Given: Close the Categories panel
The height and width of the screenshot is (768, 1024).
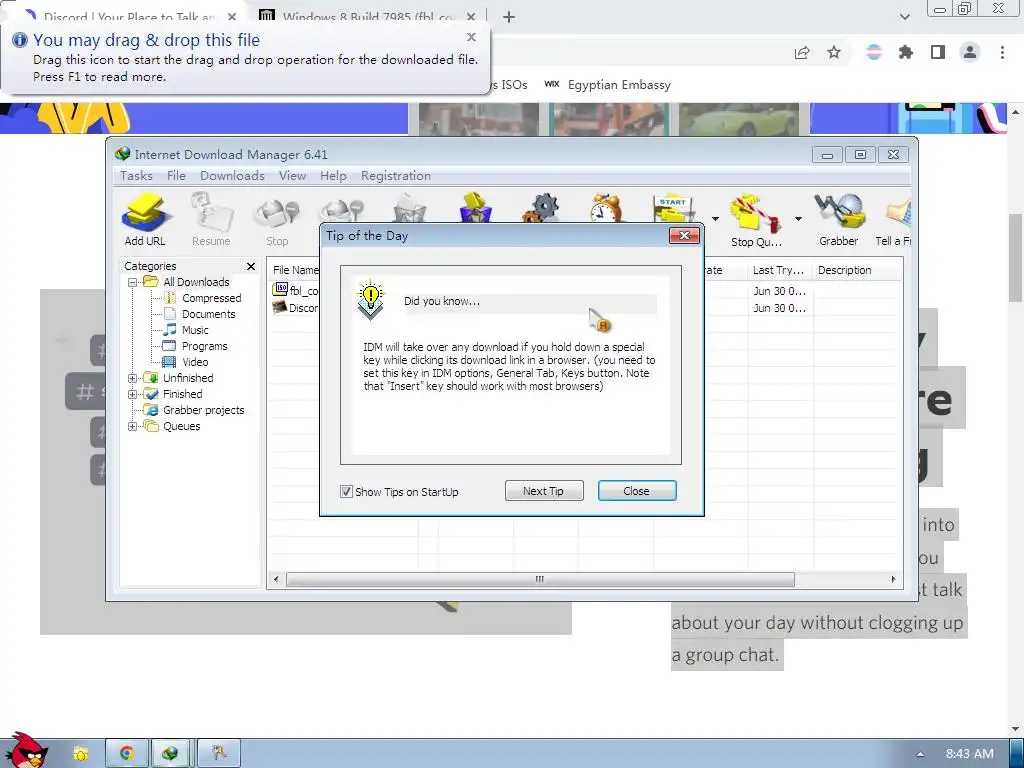Looking at the screenshot, I should coord(251,266).
